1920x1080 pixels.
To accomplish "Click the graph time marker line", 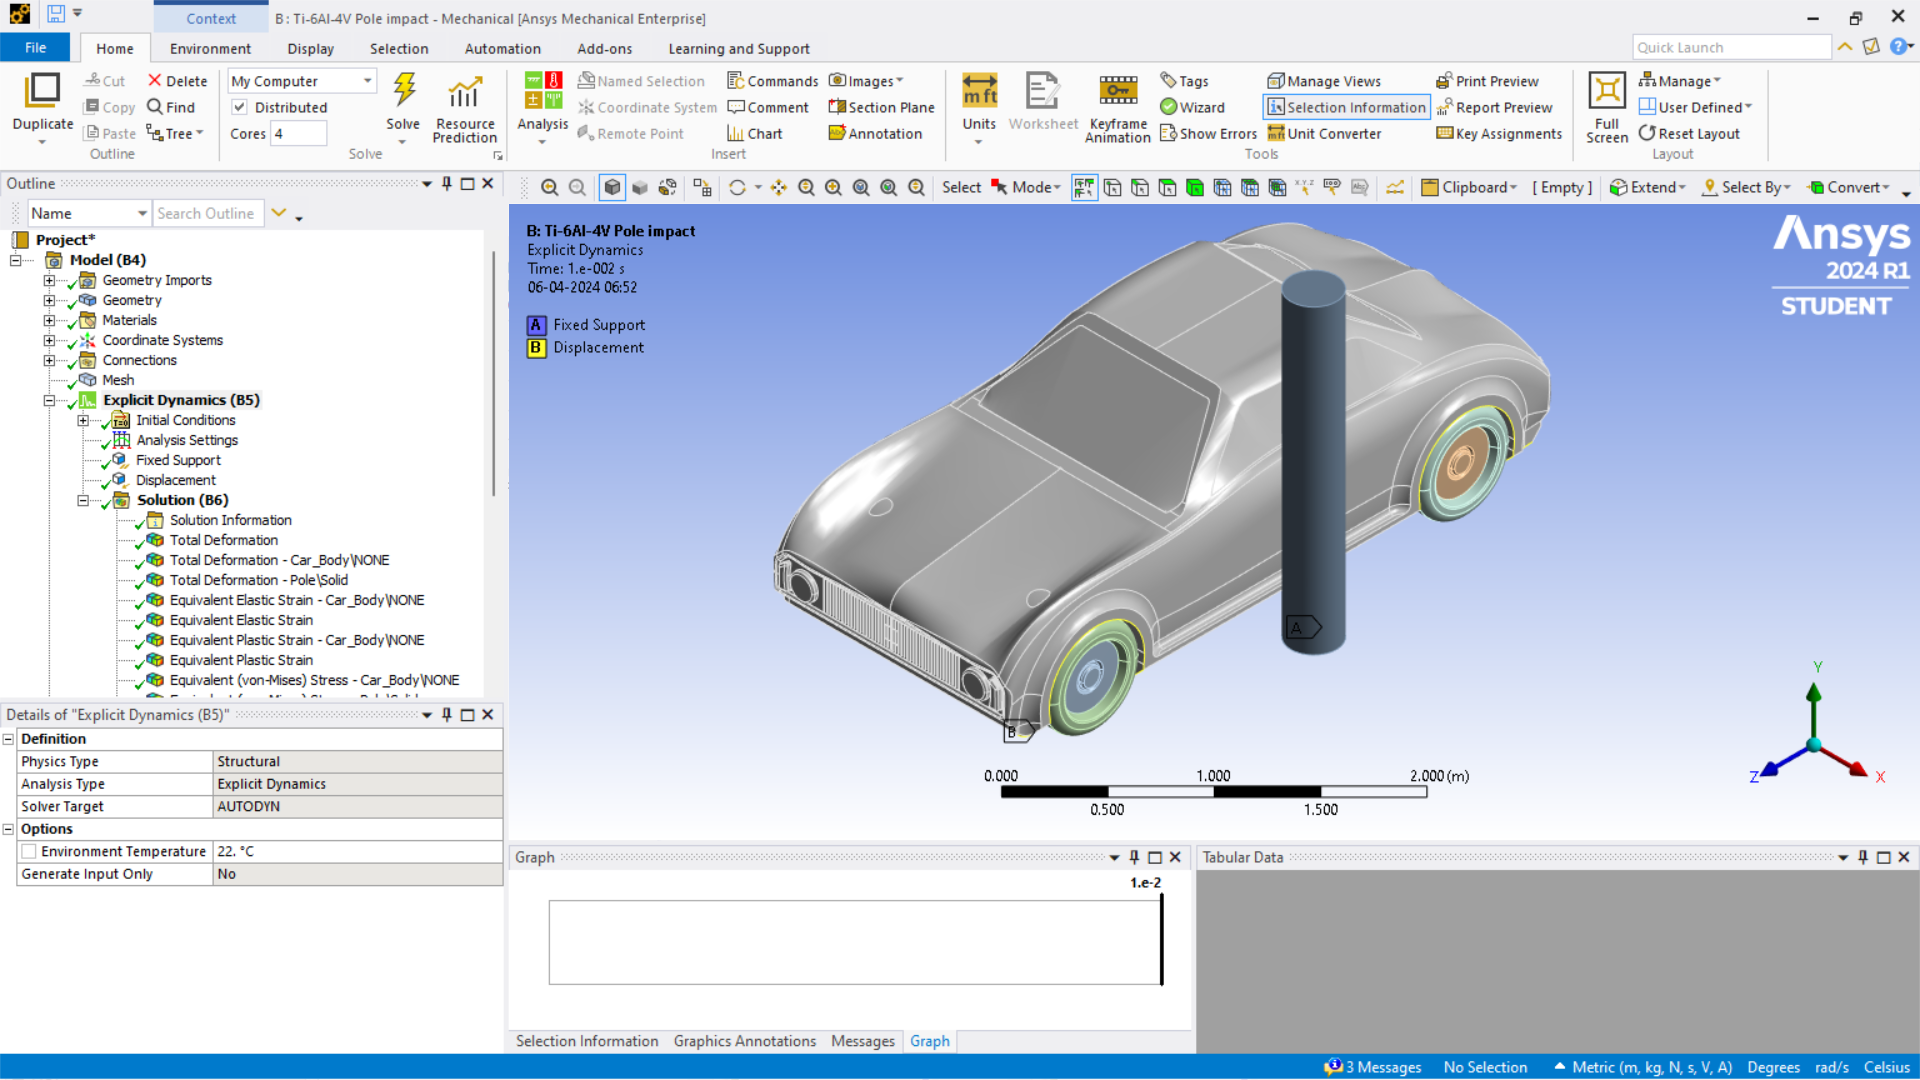I will tap(1161, 940).
